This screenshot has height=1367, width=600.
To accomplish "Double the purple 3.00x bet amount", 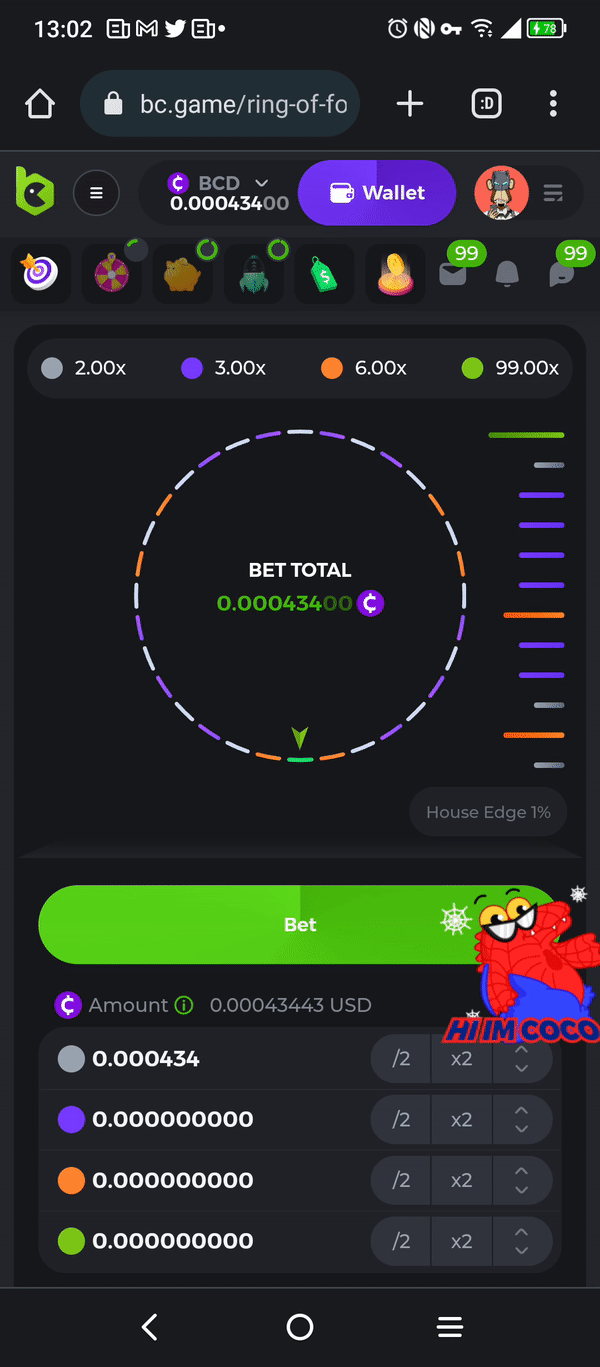I will (x=461, y=1120).
